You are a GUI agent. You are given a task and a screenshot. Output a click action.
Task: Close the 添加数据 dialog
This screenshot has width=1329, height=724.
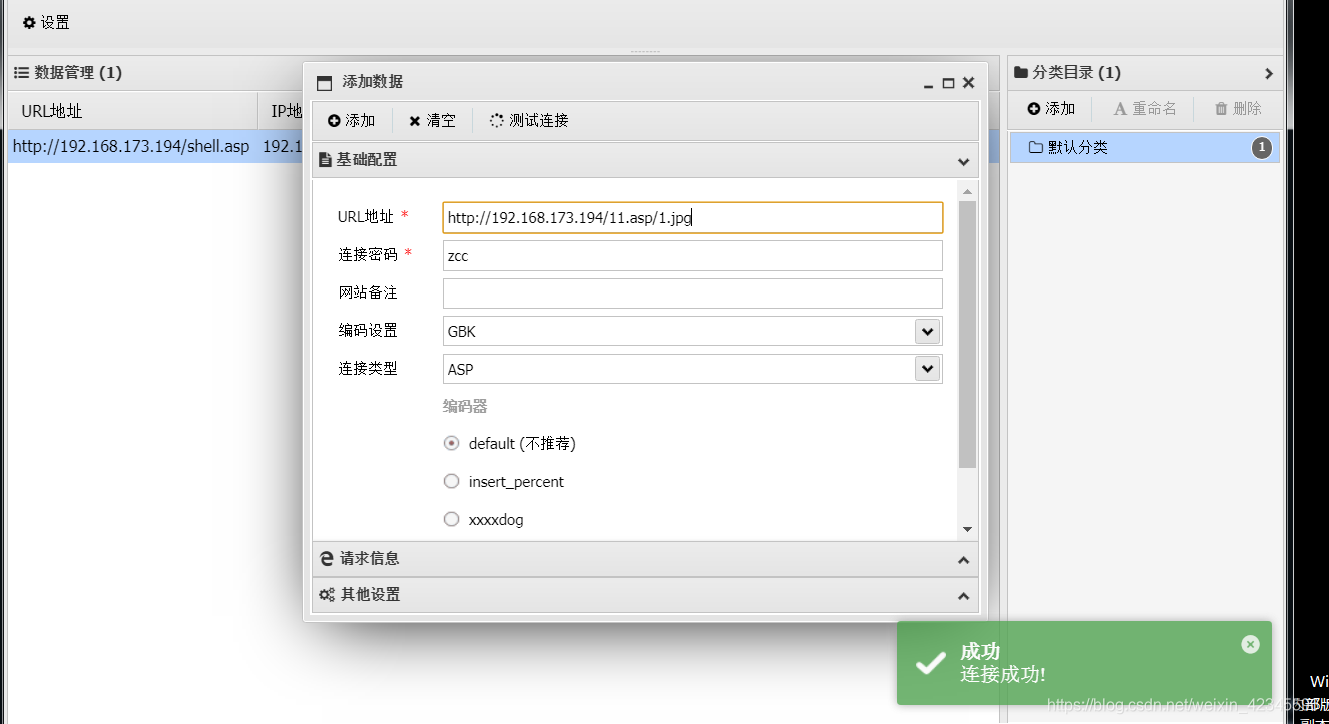968,83
